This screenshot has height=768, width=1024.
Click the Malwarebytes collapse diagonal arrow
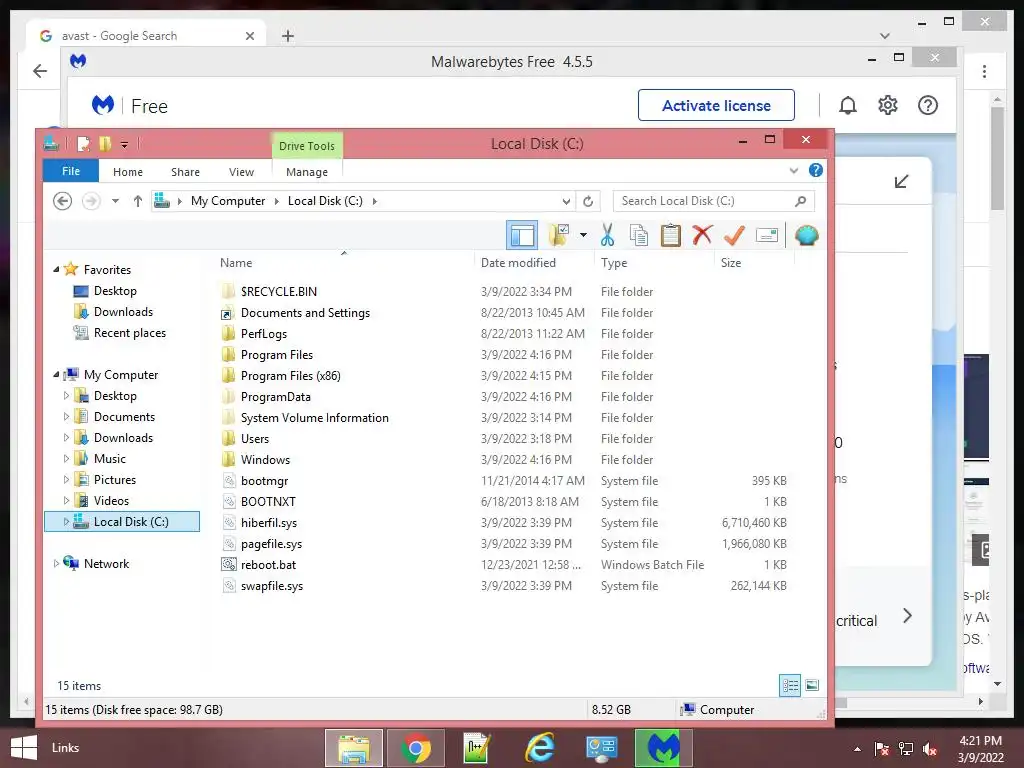(902, 182)
